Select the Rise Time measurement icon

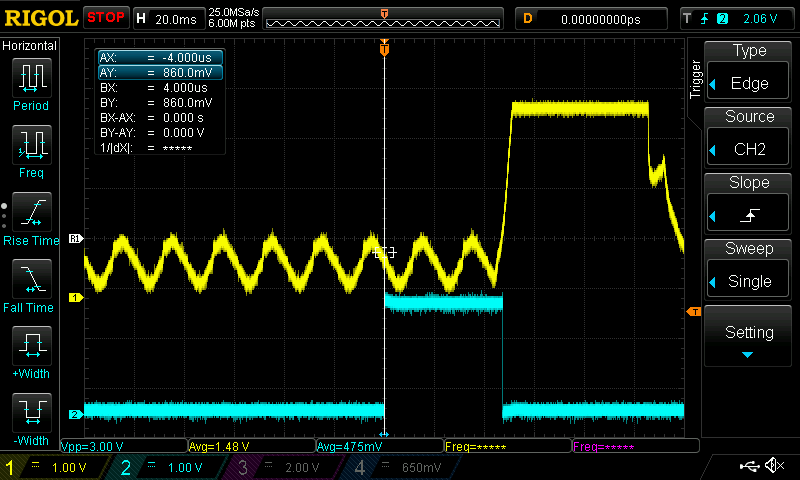32,212
